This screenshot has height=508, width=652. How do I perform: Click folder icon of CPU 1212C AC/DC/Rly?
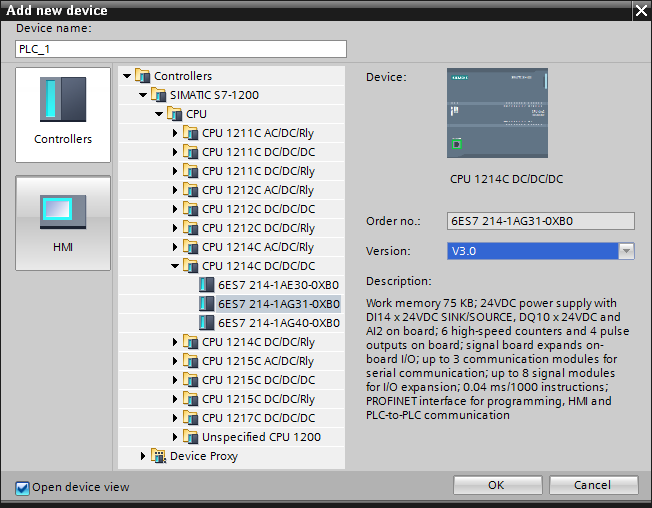[x=190, y=190]
